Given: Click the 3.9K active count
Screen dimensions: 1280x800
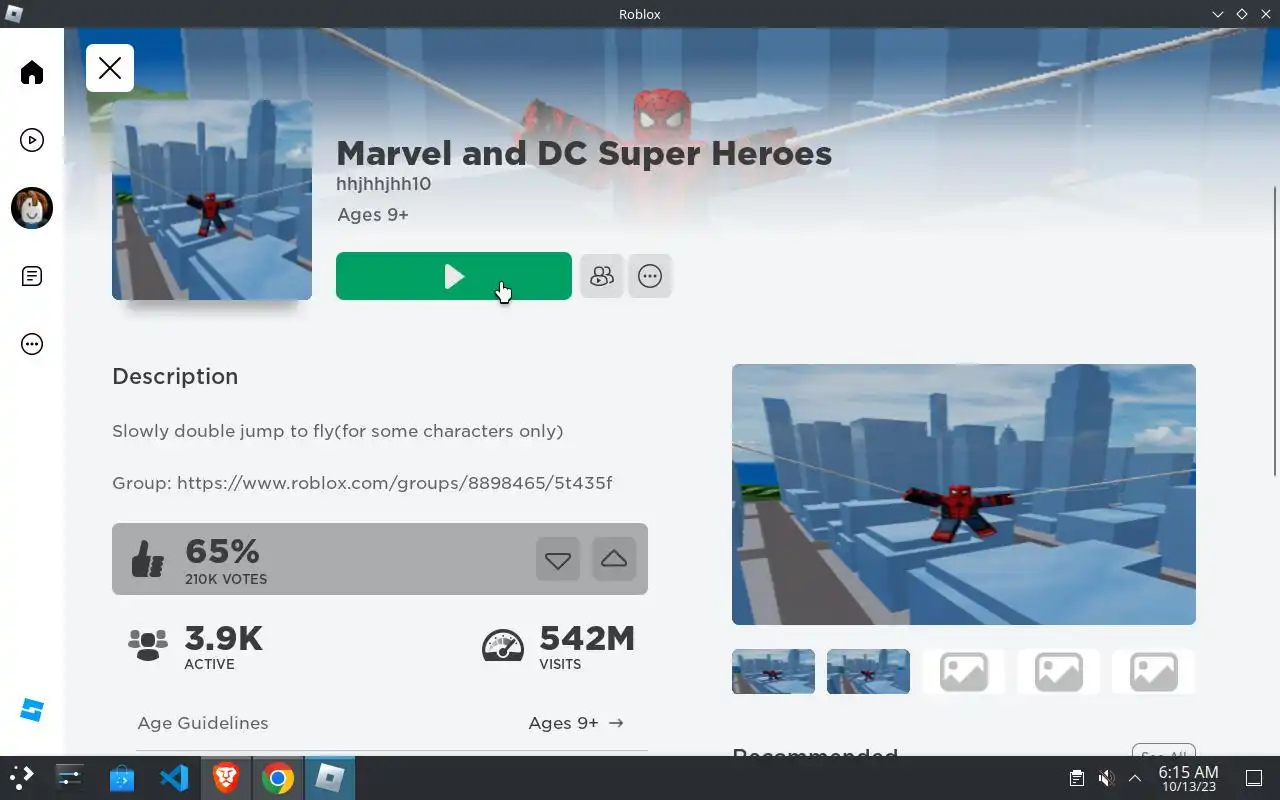Looking at the screenshot, I should click(x=224, y=638).
